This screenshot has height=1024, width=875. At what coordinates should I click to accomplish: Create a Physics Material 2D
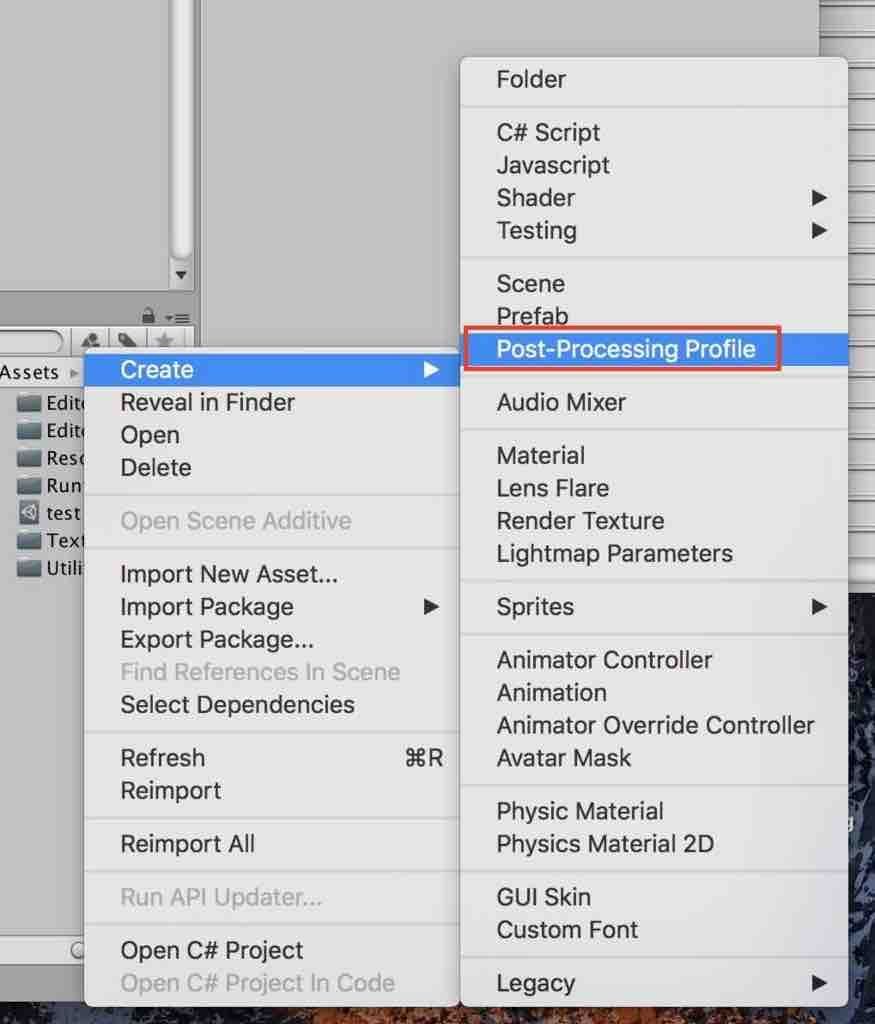tap(654, 844)
